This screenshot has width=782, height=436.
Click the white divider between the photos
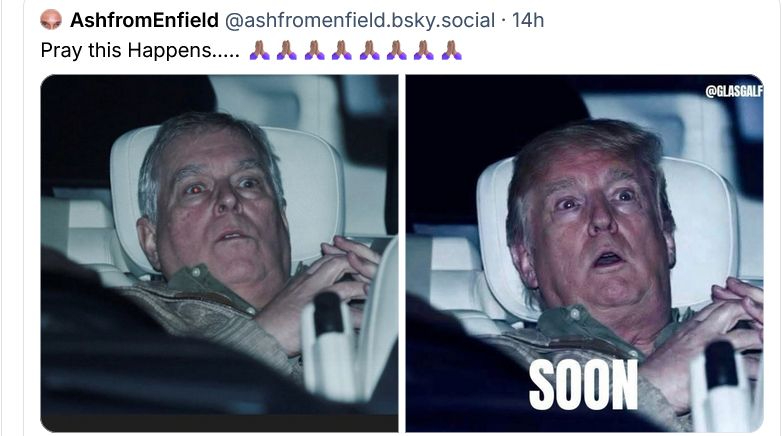coord(402,253)
